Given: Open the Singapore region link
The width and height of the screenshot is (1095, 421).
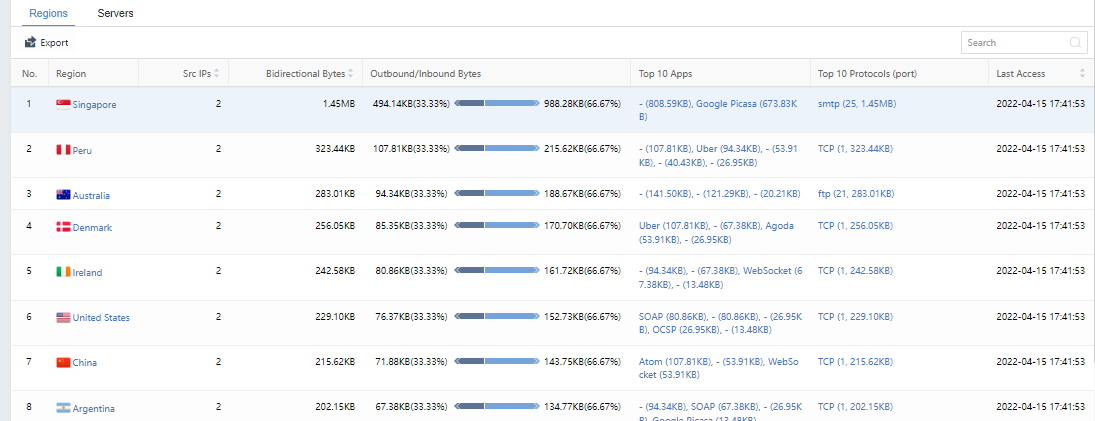Looking at the screenshot, I should pyautogui.click(x=94, y=105).
